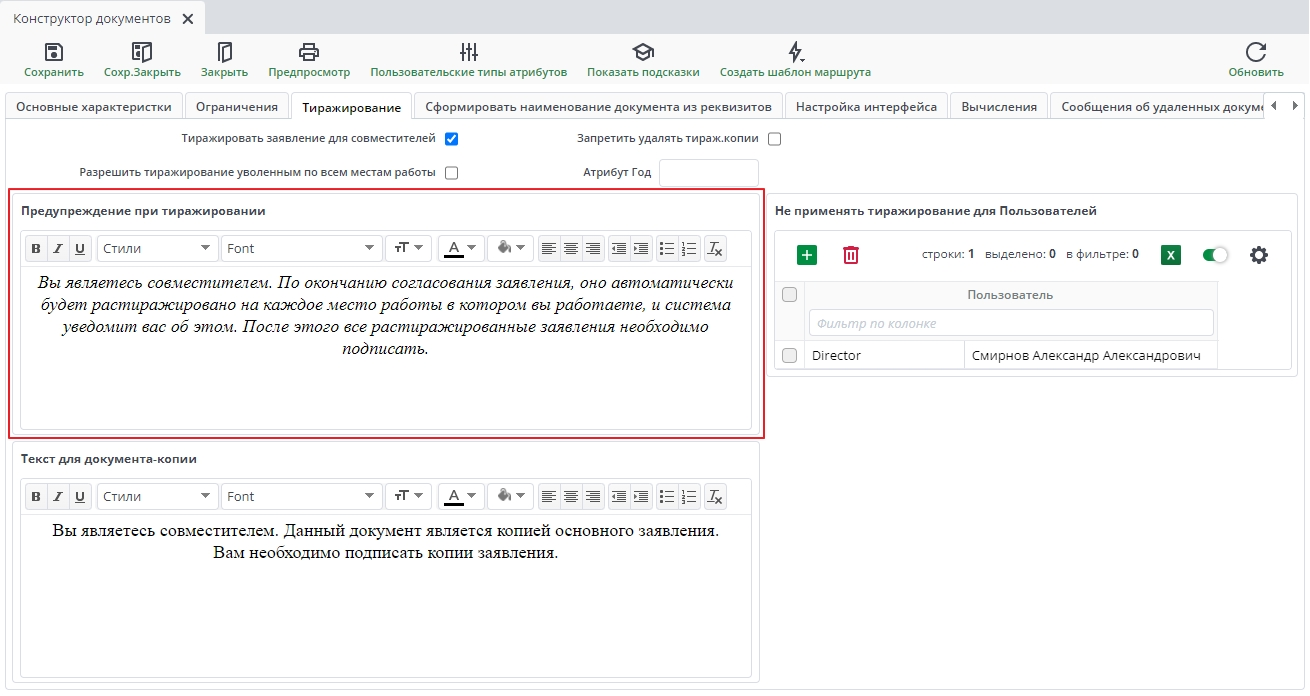Export users table to Excel
Viewport: 1310px width, 696px height.
click(1171, 255)
